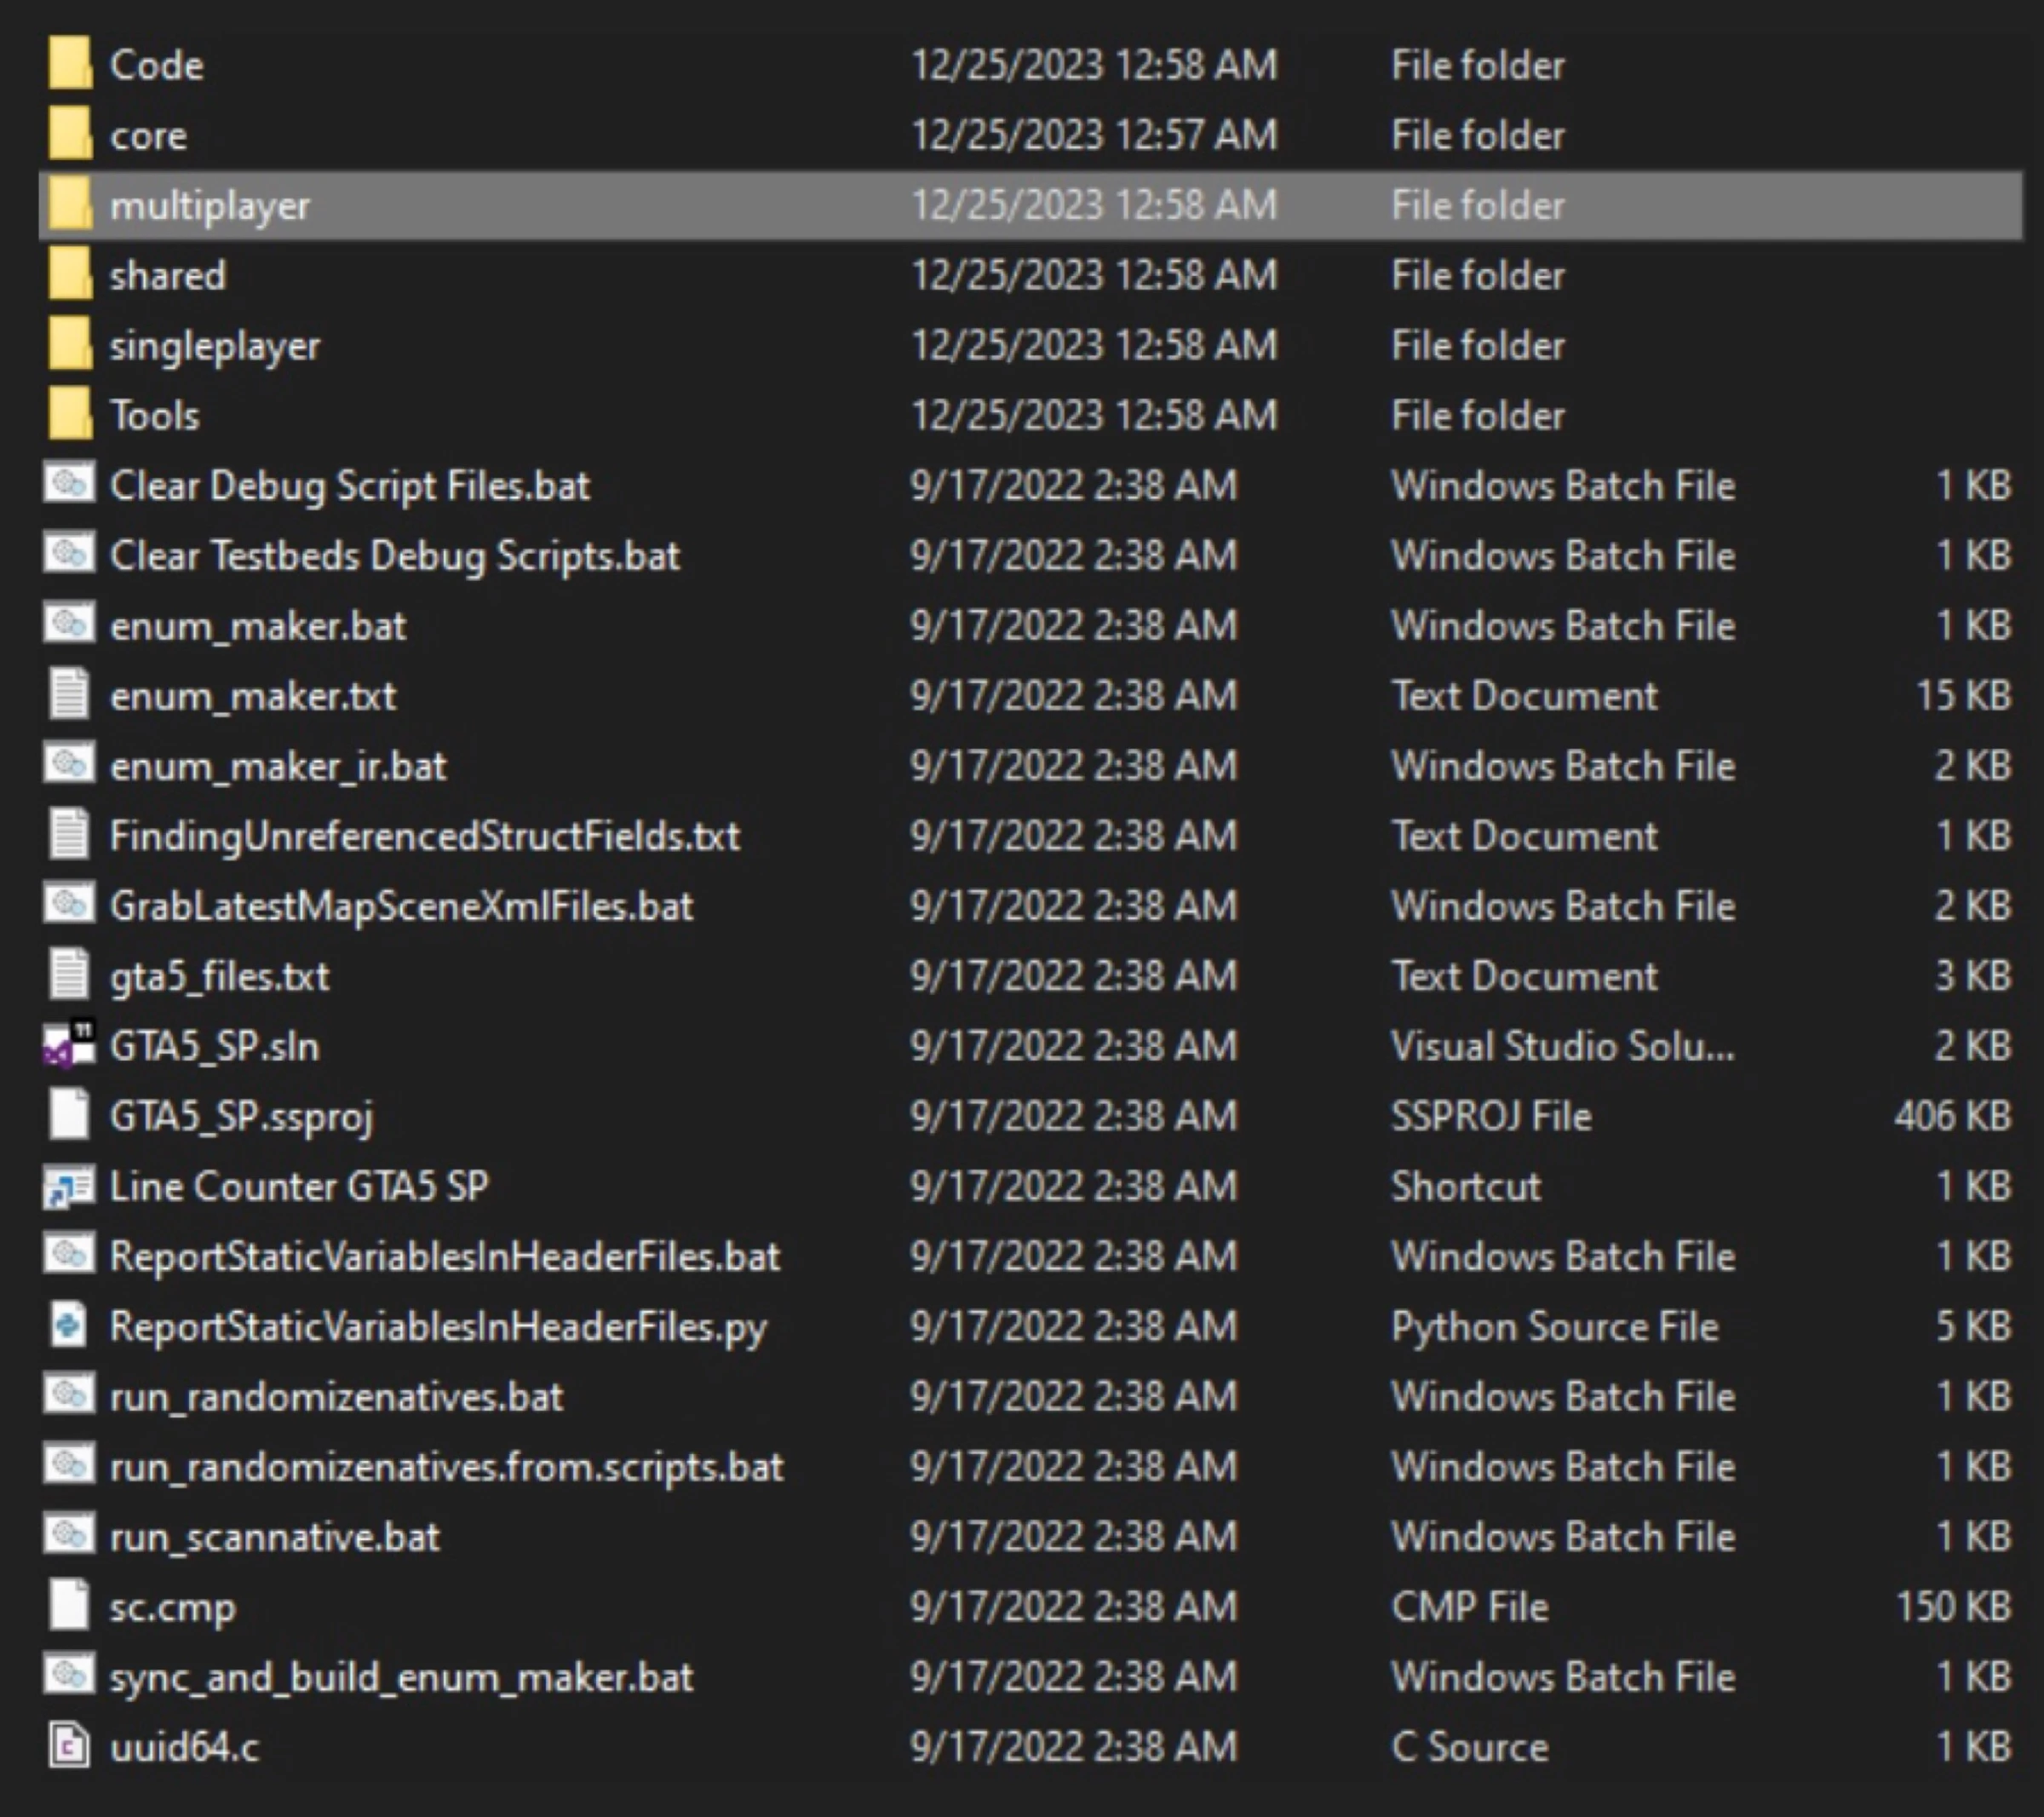Screen dimensions: 2044x1817
Task: Select the singleplayer folder icon
Action: 70,344
